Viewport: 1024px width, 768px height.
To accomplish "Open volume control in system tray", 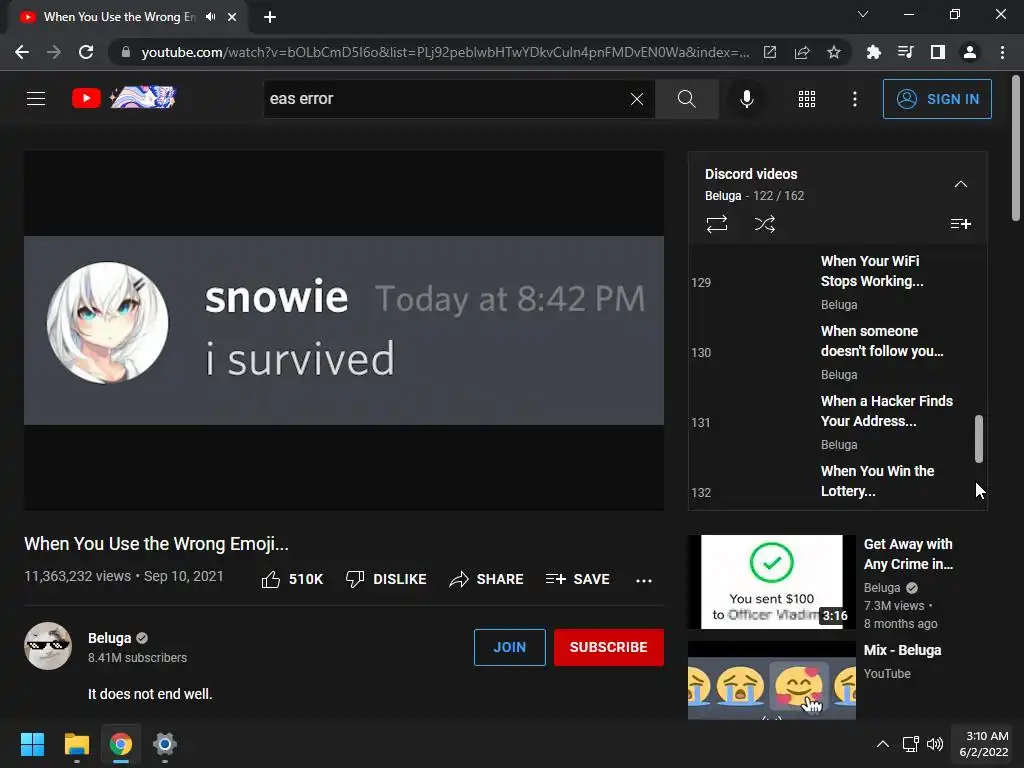I will [935, 744].
